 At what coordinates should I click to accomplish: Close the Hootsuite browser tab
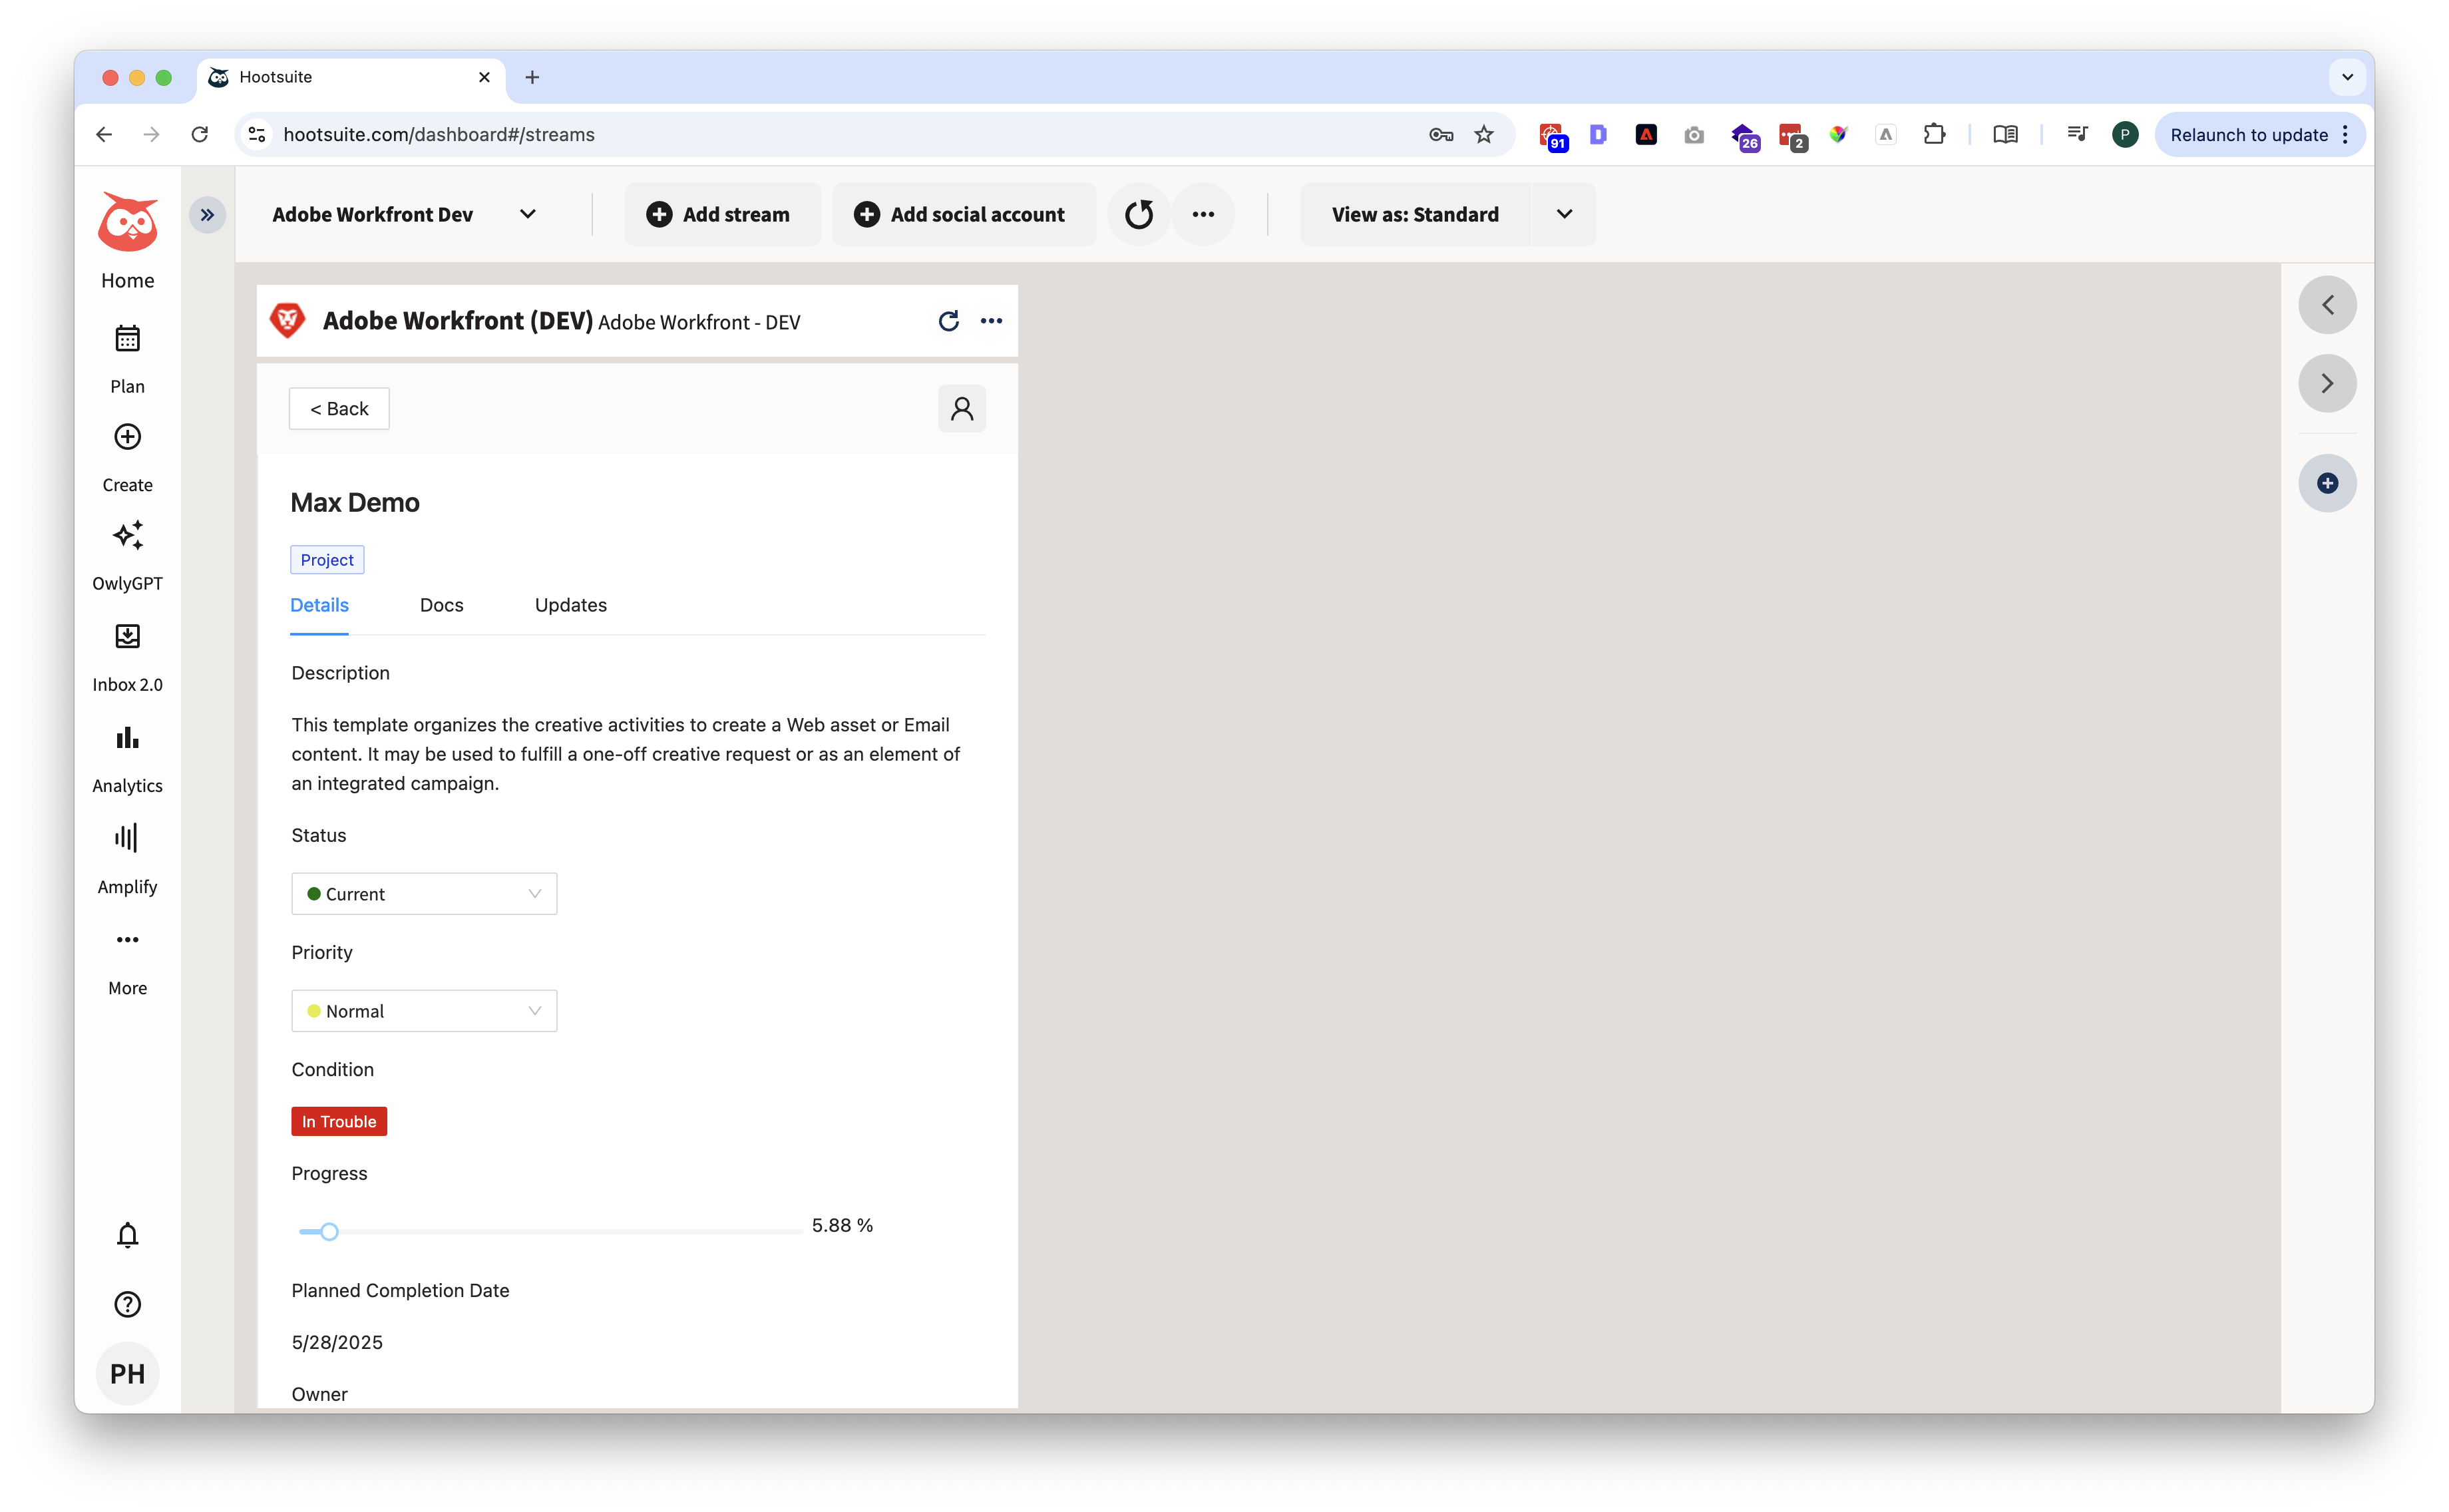point(484,77)
